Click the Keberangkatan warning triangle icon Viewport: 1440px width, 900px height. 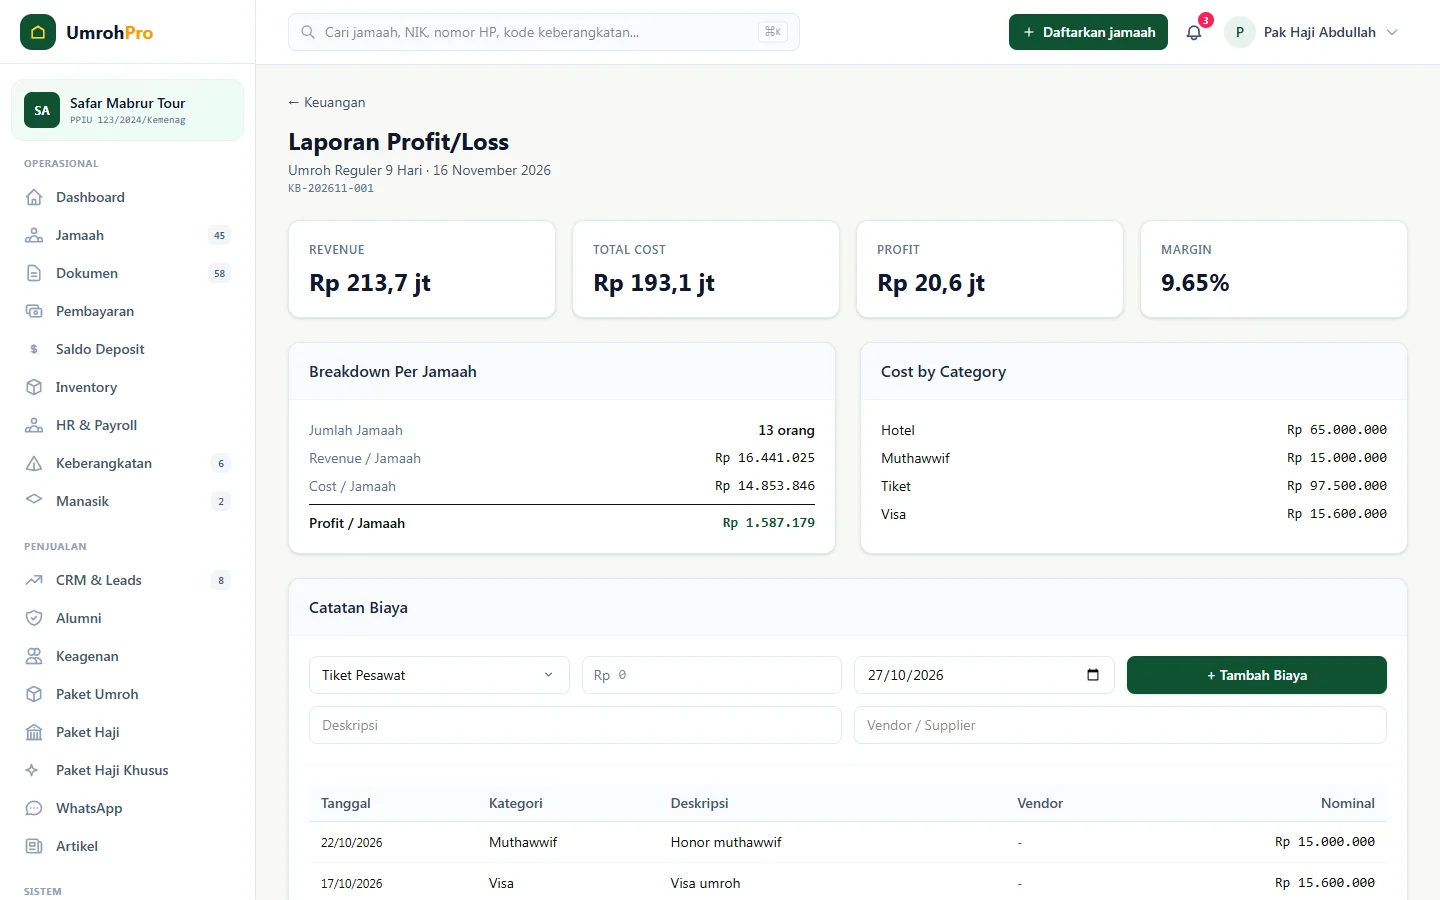point(34,463)
